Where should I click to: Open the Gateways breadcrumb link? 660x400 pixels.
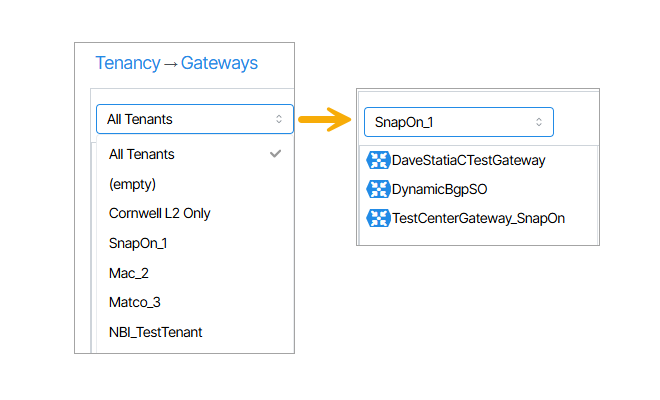(219, 63)
